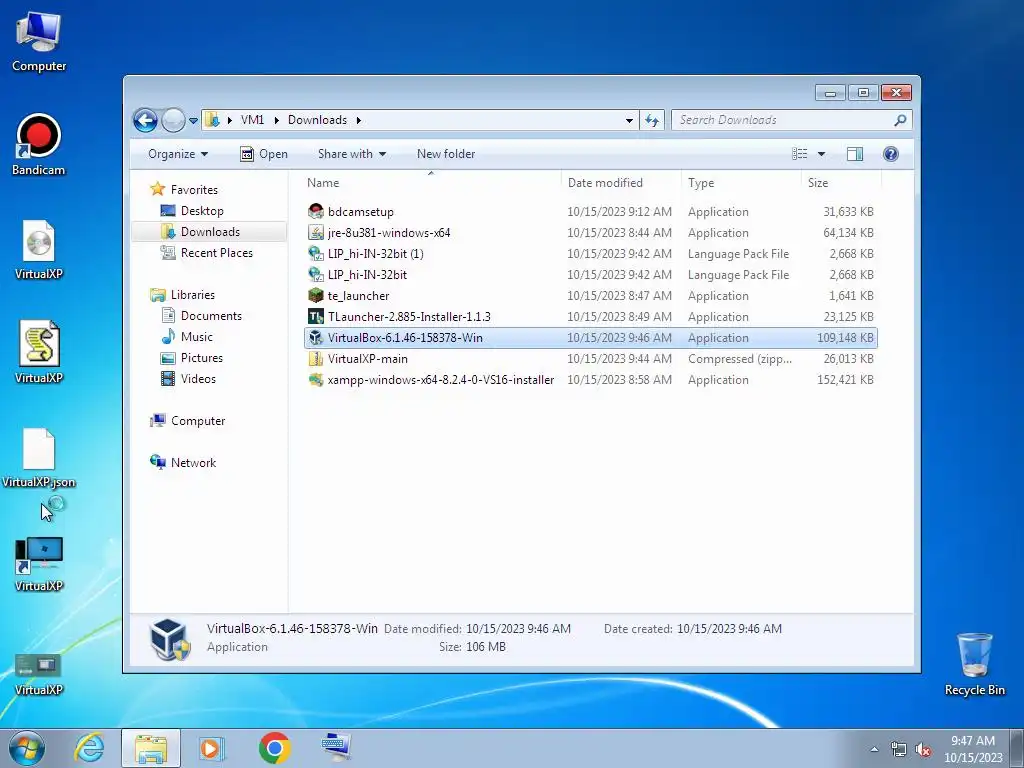1024x768 pixels.
Task: Open Windows Media Player from taskbar
Action: click(x=211, y=748)
